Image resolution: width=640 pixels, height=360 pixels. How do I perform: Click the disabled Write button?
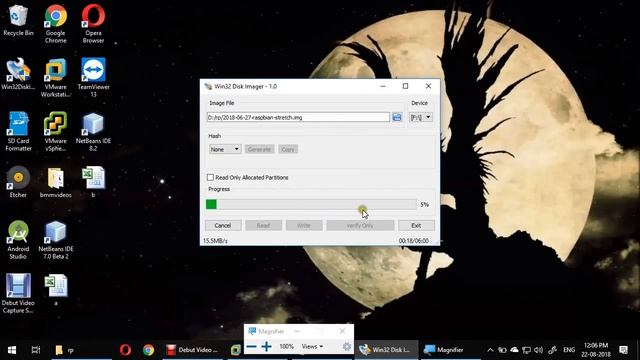304,226
